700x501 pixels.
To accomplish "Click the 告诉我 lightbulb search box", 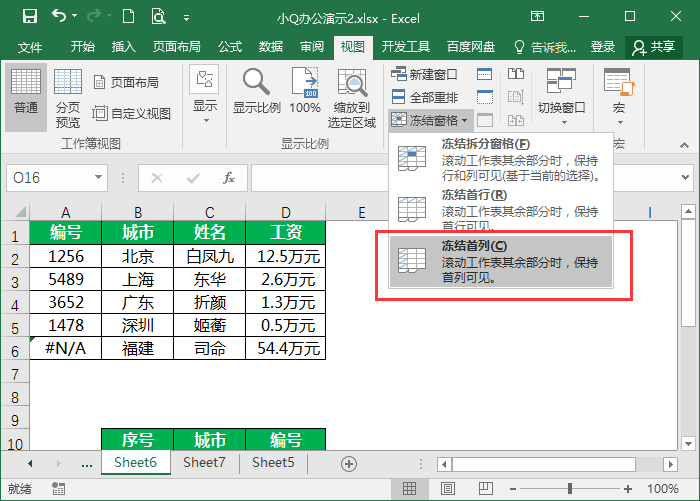I will click(x=545, y=47).
